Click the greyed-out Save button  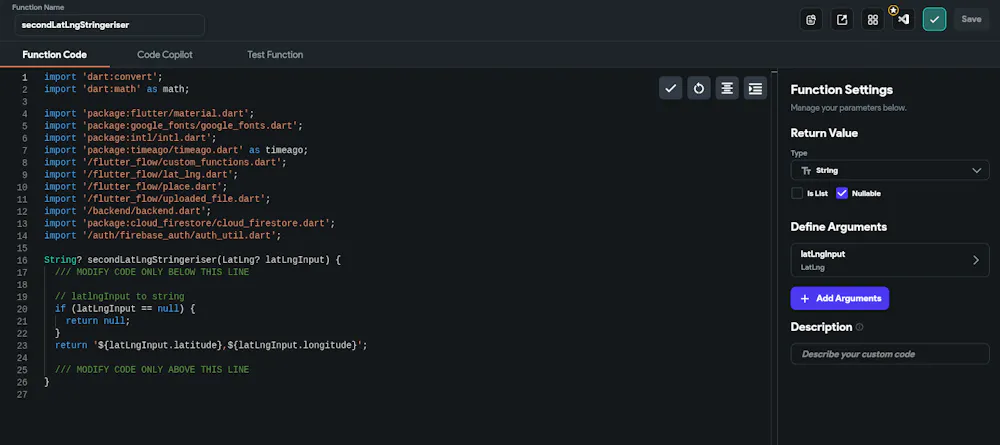(971, 19)
